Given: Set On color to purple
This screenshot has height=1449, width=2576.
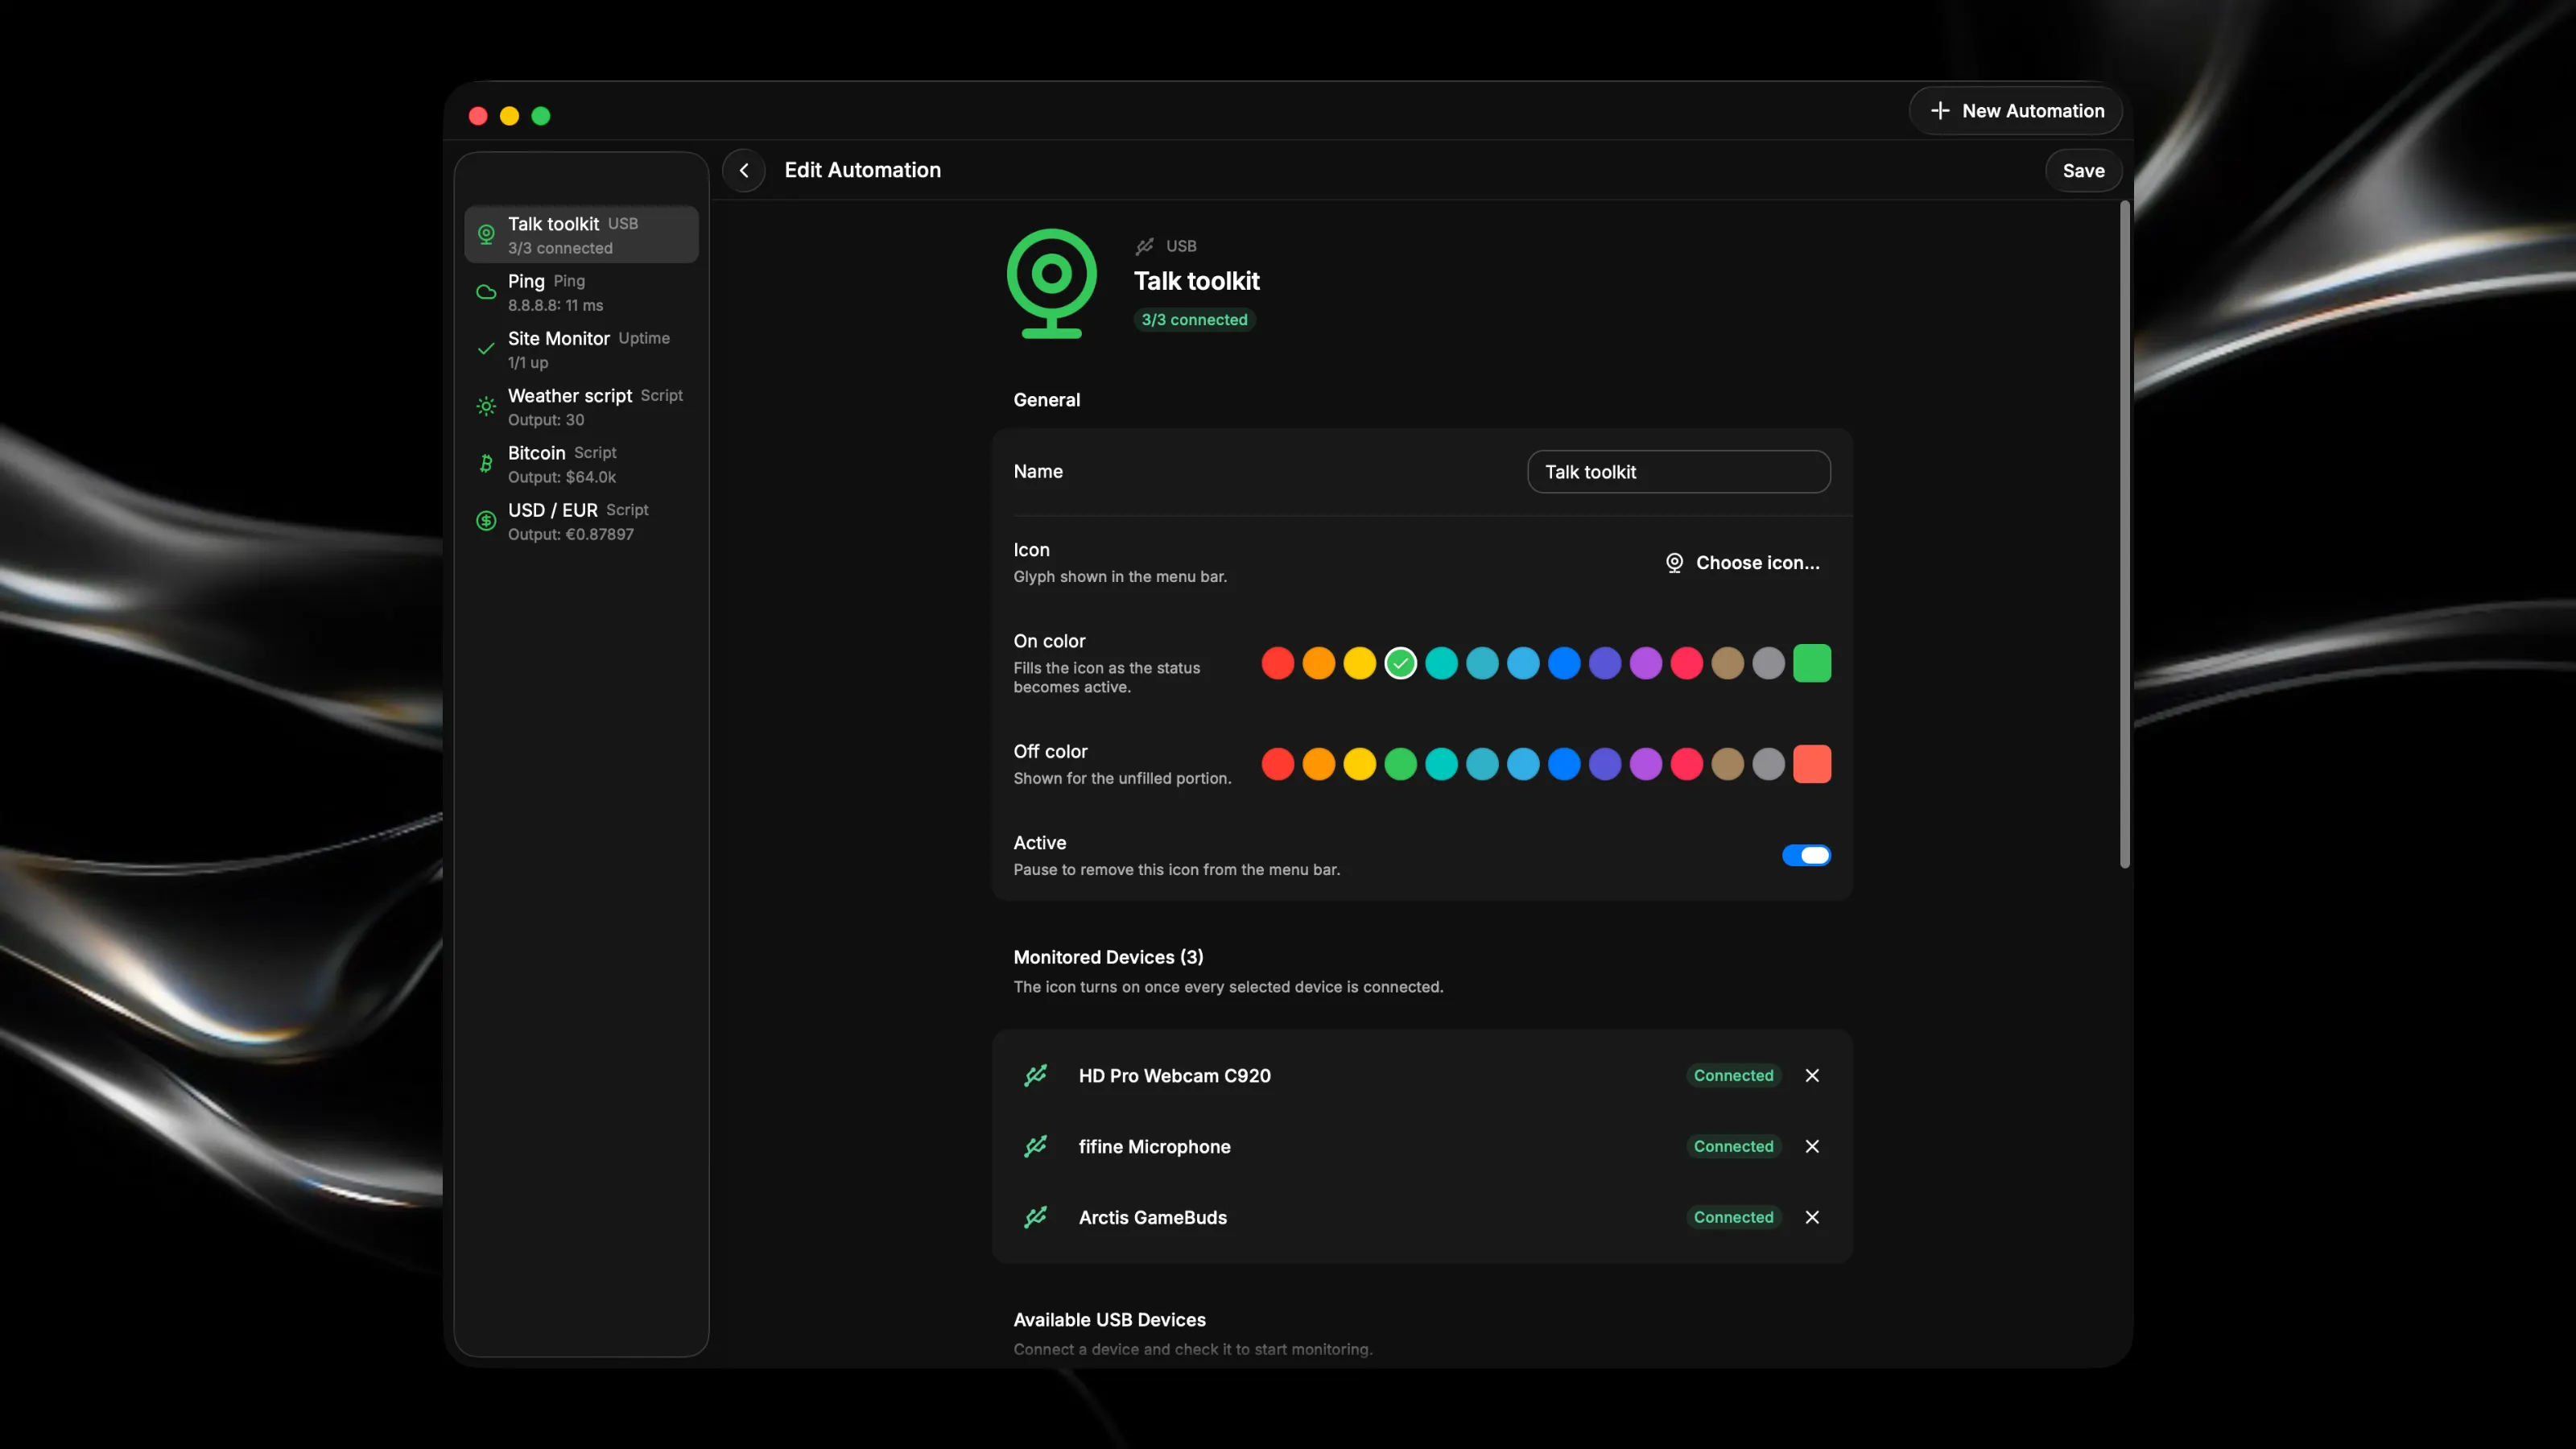Looking at the screenshot, I should (x=1646, y=663).
